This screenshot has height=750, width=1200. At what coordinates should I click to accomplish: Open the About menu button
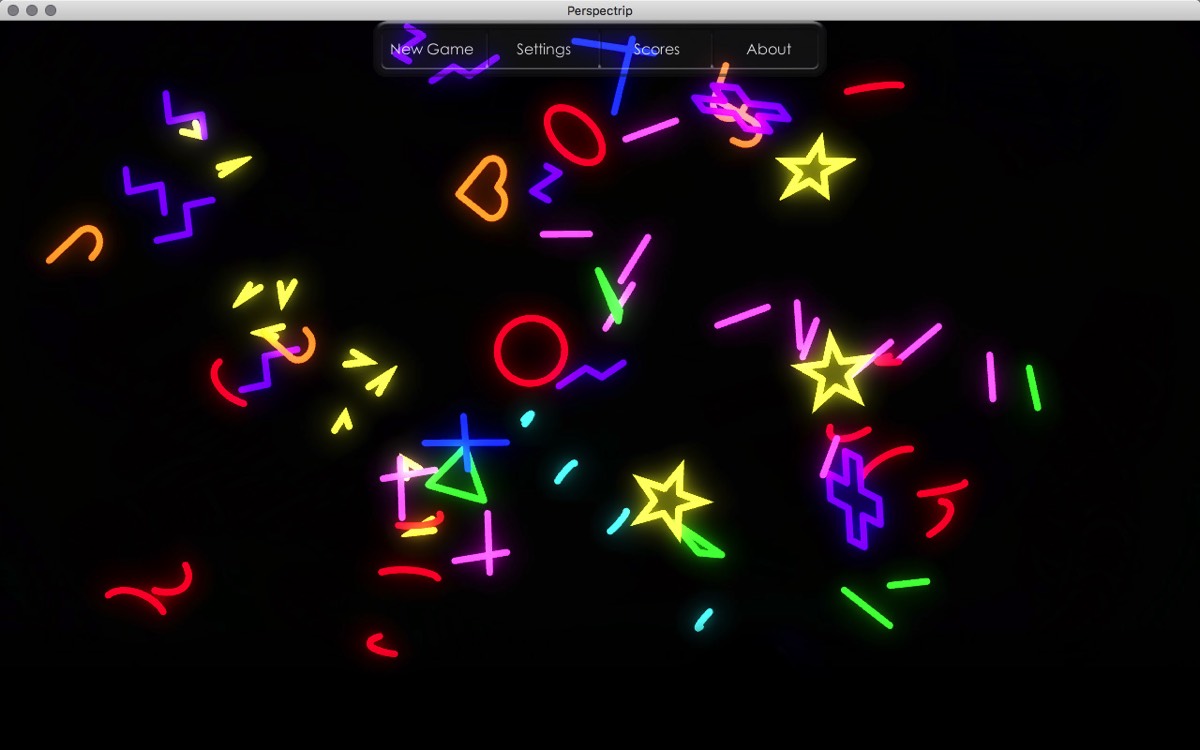tap(768, 49)
